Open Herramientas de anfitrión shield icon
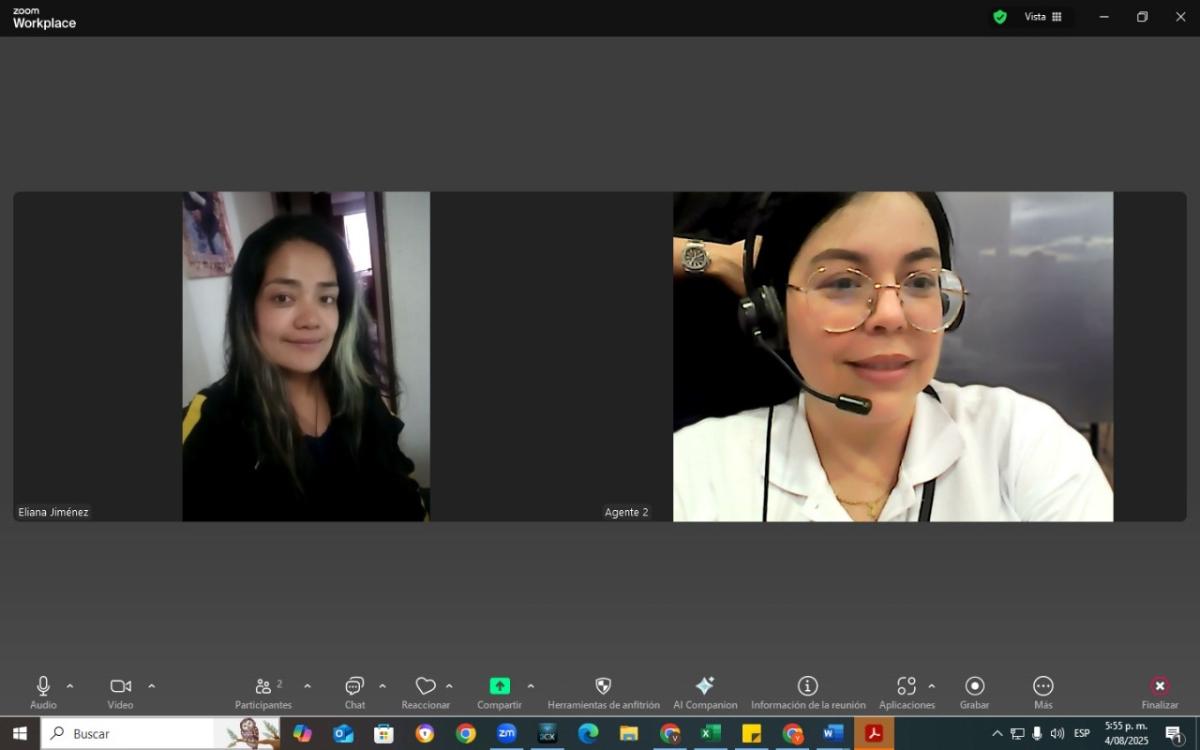The image size is (1200, 750). click(603, 687)
